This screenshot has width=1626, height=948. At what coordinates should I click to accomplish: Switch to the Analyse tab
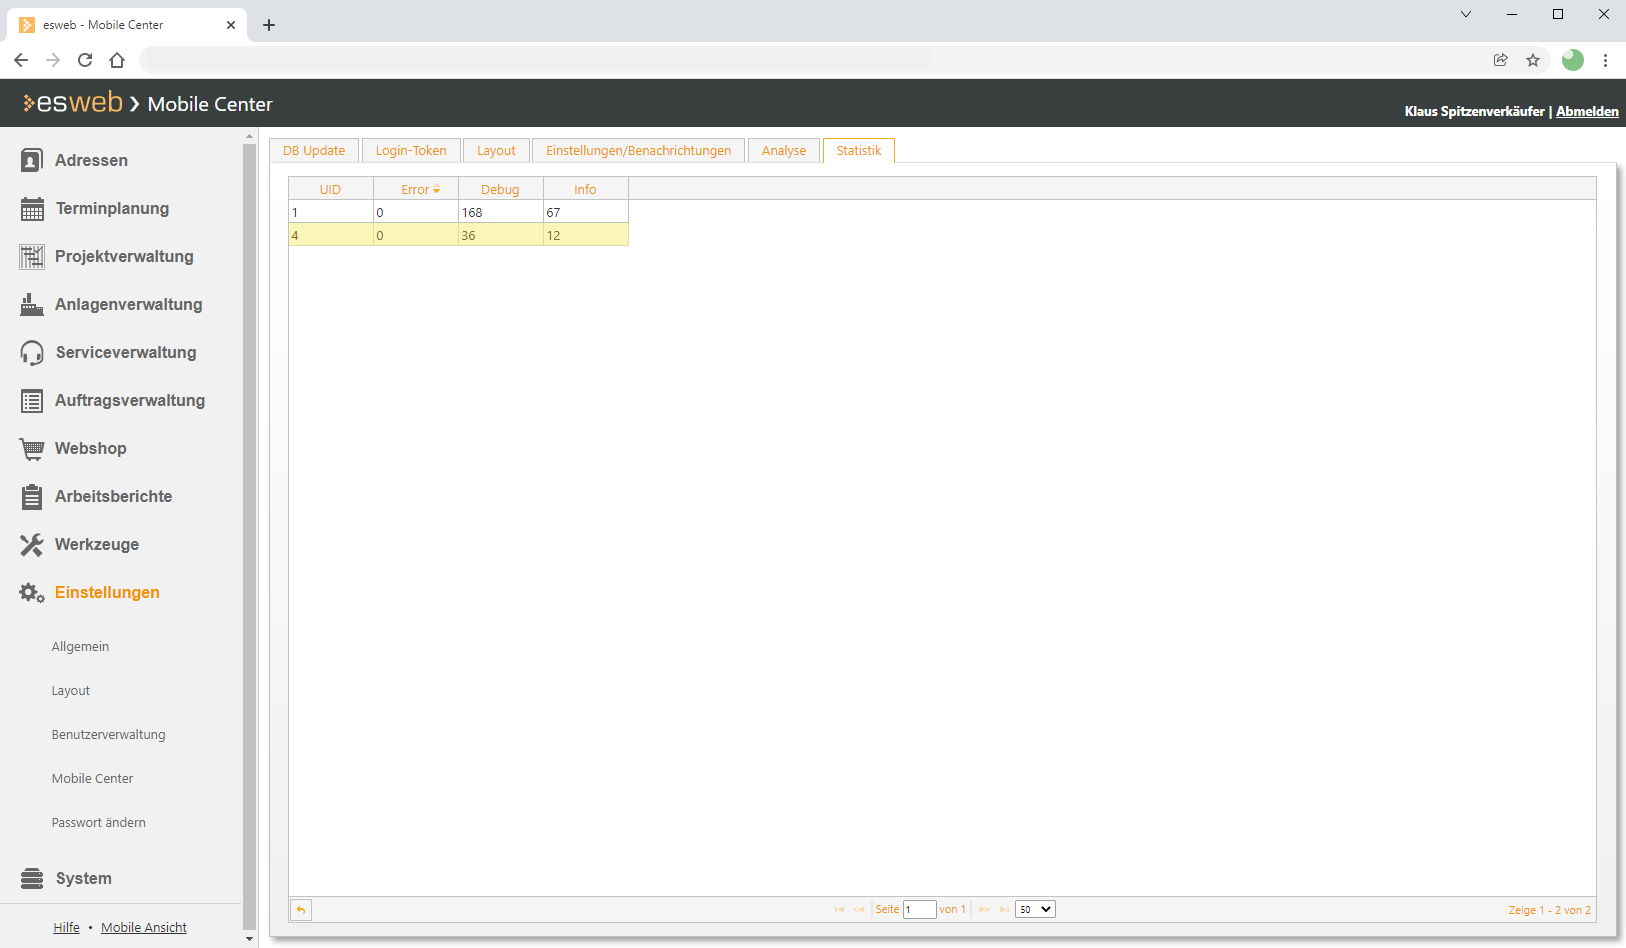(x=783, y=151)
